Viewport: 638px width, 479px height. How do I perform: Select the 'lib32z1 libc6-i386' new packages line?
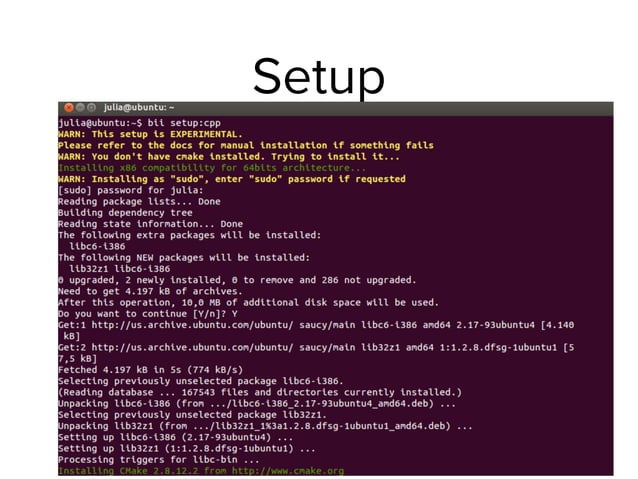120,269
